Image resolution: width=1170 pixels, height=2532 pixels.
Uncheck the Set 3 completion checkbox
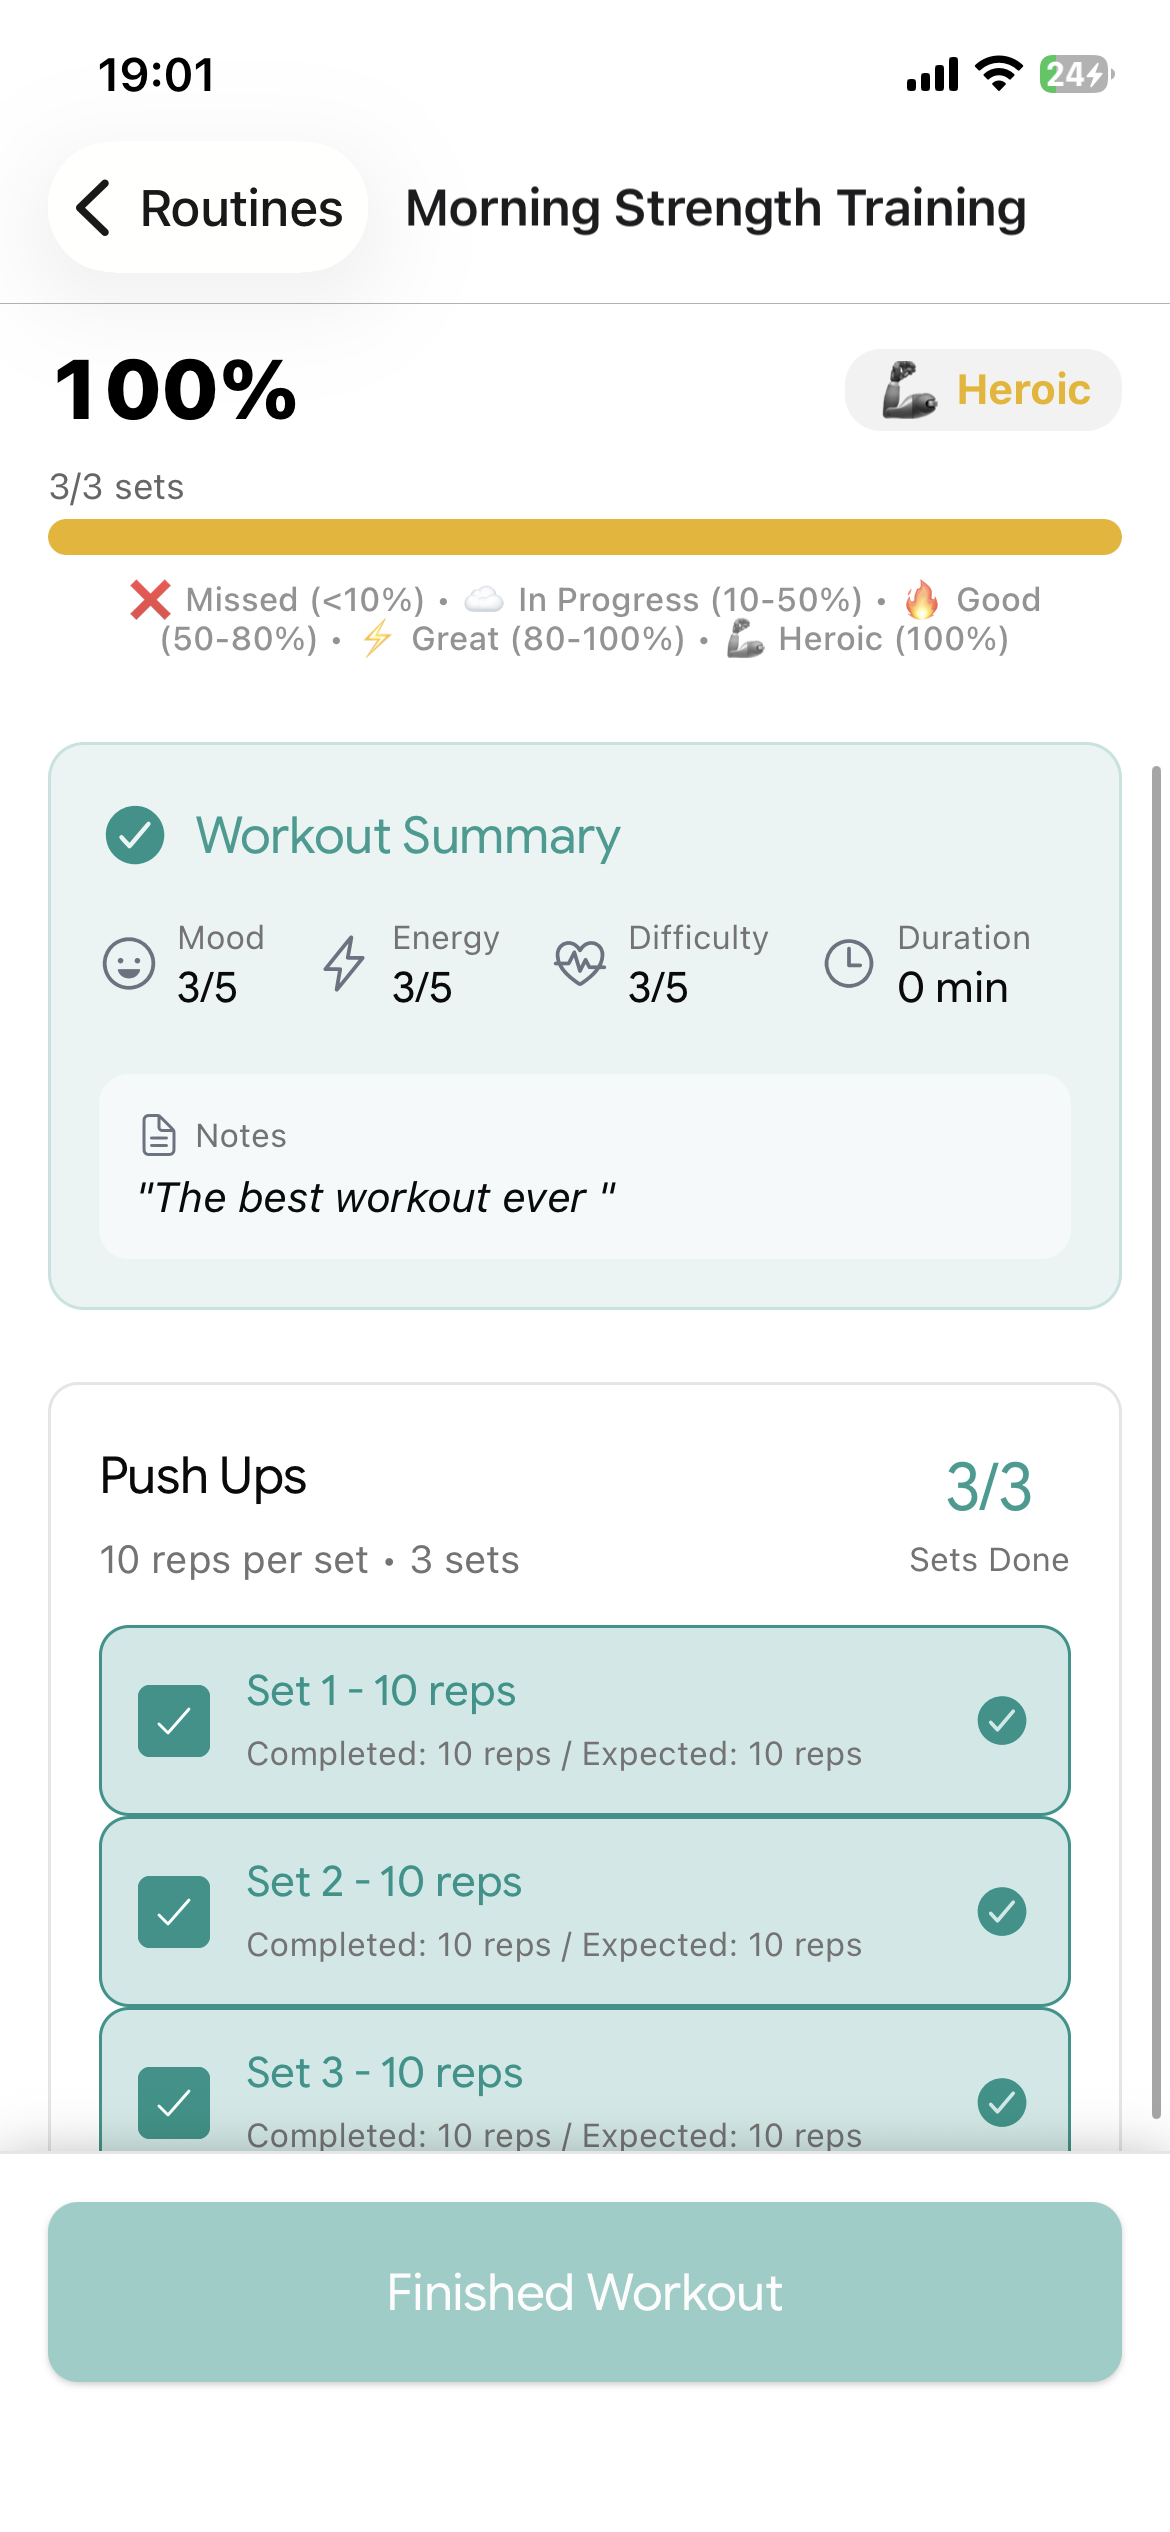(173, 2102)
